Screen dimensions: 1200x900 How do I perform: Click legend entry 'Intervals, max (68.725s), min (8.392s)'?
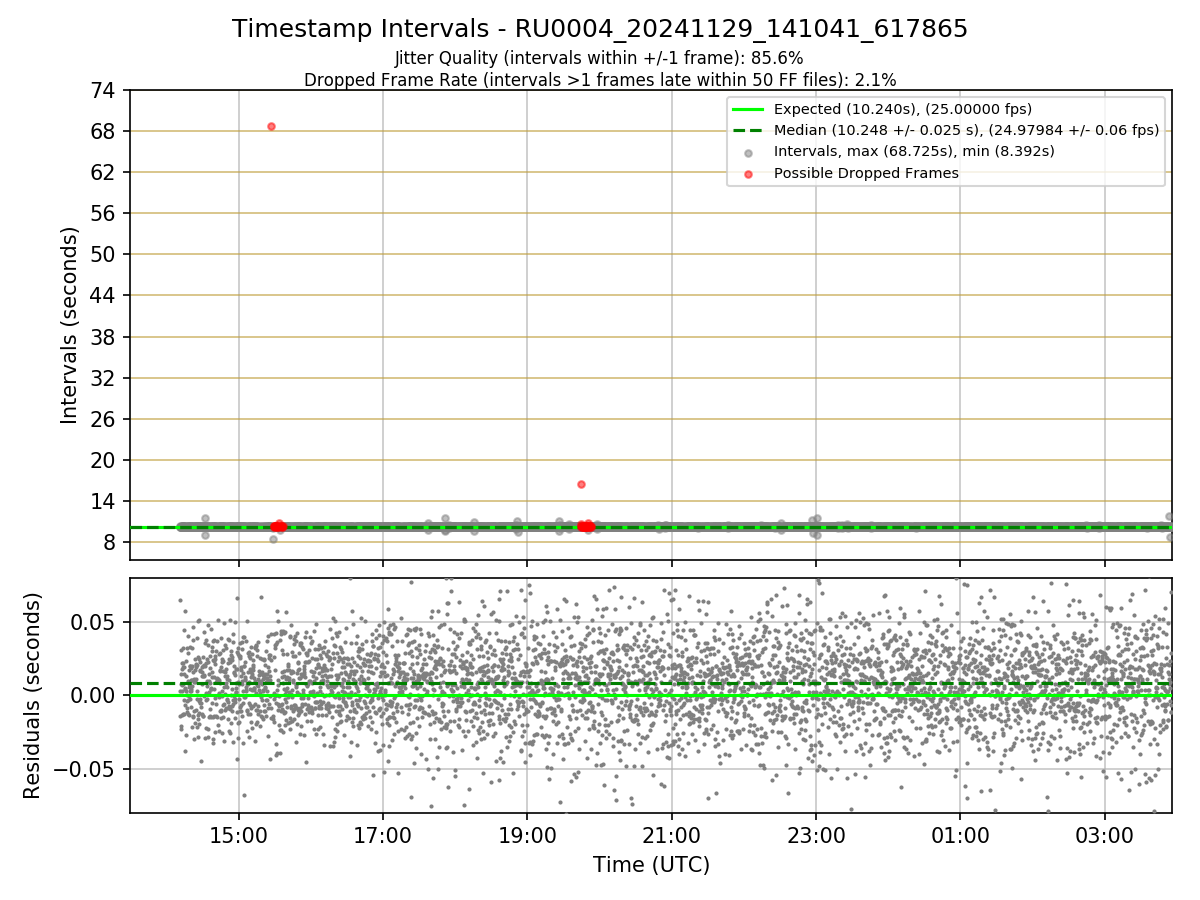[x=914, y=151]
